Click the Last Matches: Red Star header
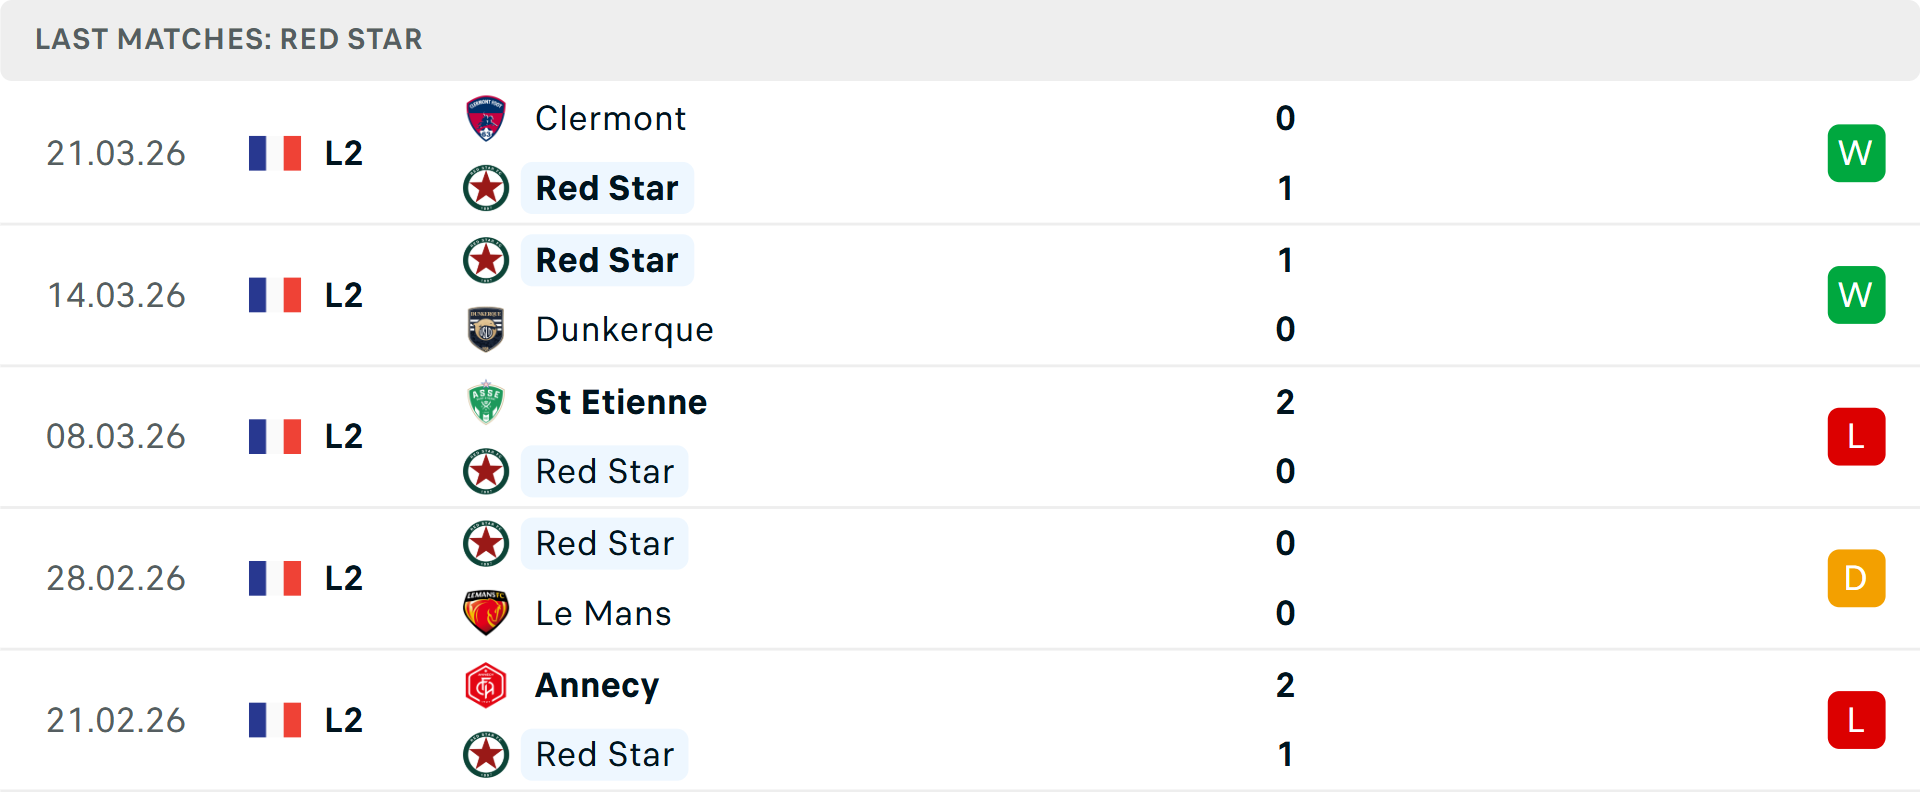 tap(229, 39)
